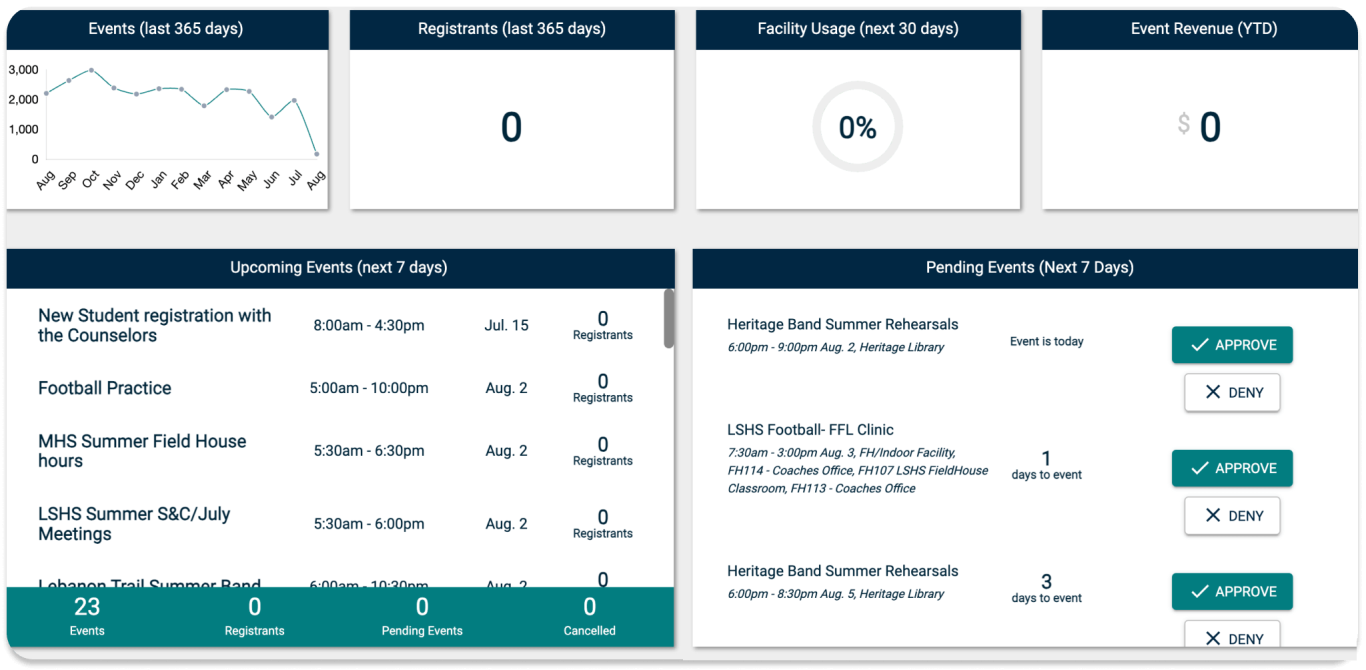Click the X icon denying LSHS Football- FFL Clinic
This screenshot has height=670, width=1366.
1211,516
